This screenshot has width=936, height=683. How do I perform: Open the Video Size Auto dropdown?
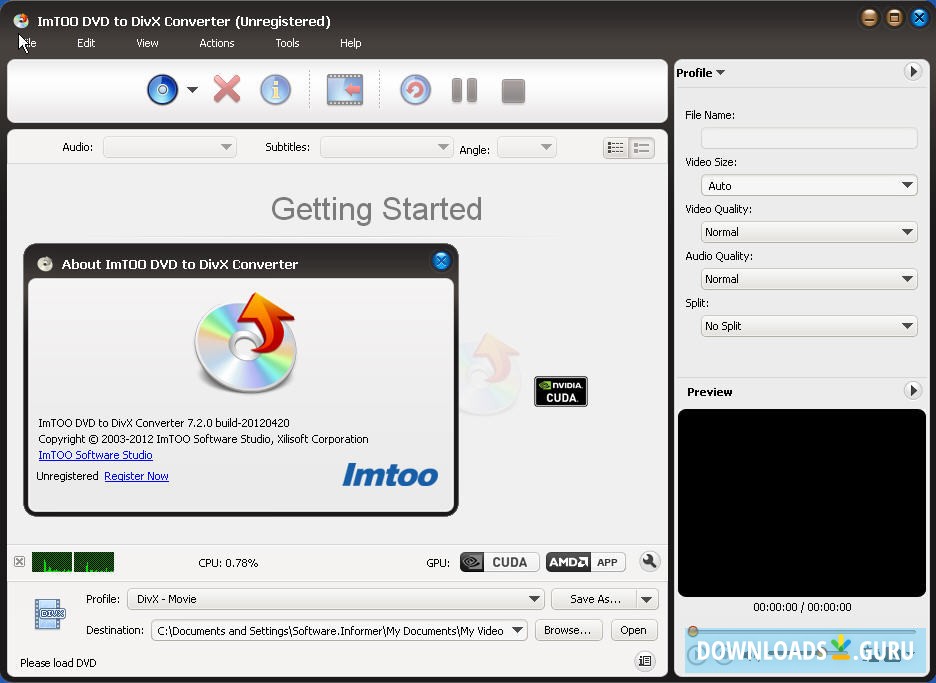[x=809, y=186]
